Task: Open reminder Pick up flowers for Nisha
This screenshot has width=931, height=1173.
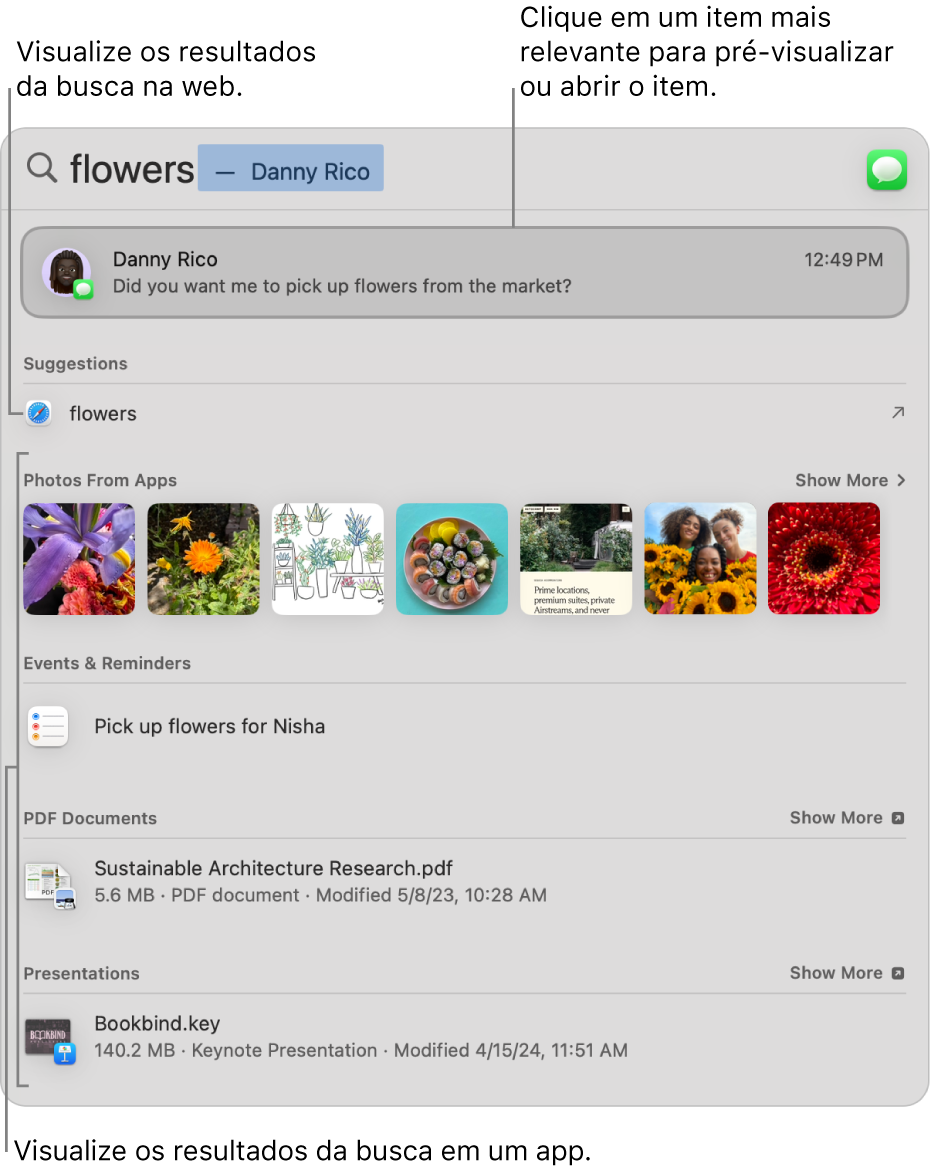Action: 464,726
